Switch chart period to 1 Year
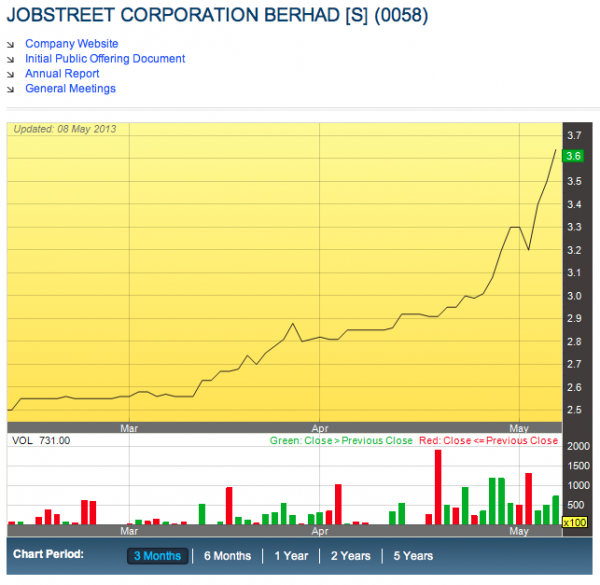600x585 pixels. [291, 556]
